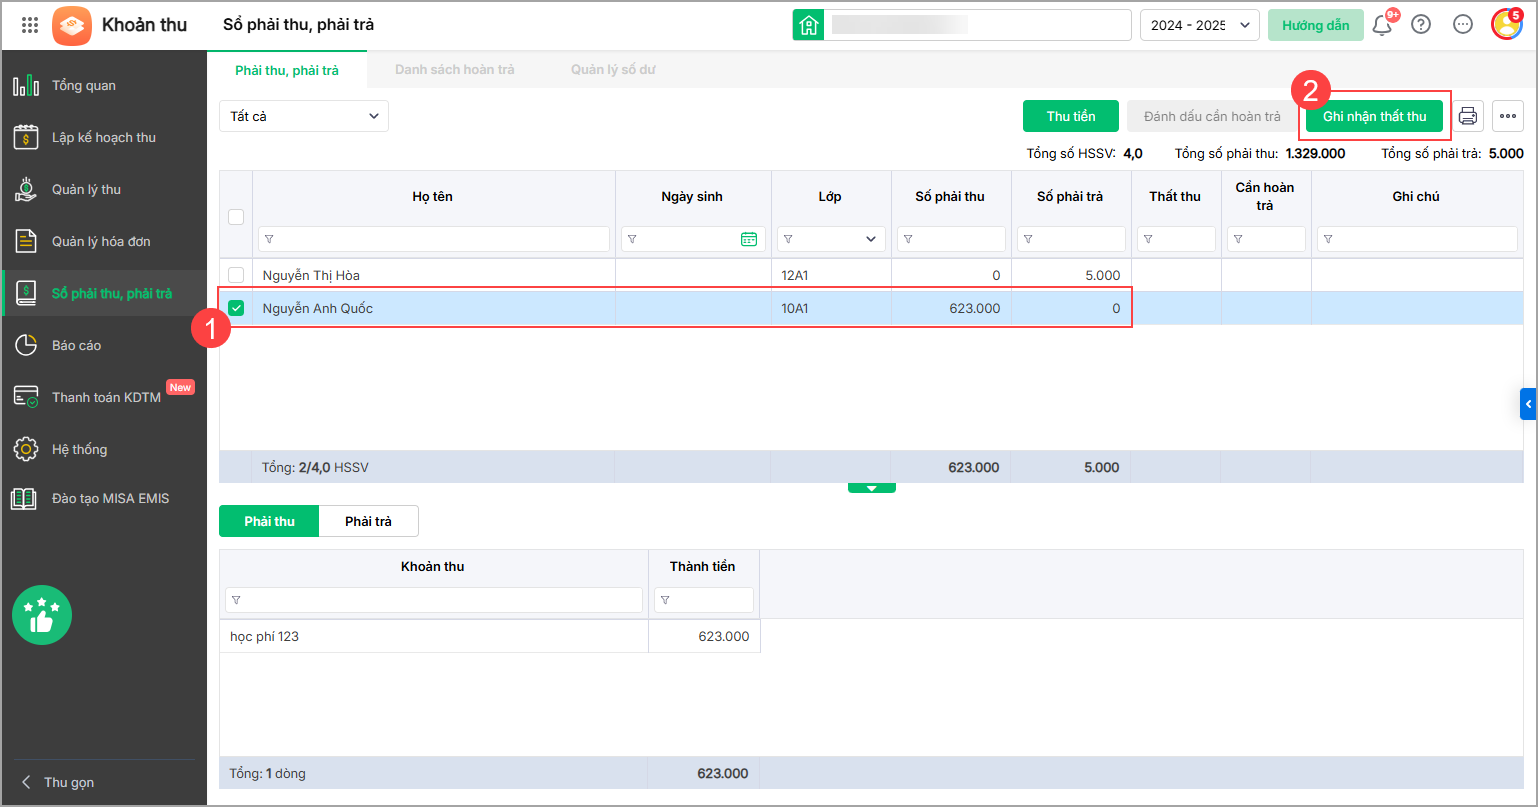The height and width of the screenshot is (807, 1538).
Task: Focus the Họ tên filter input
Action: 434,239
